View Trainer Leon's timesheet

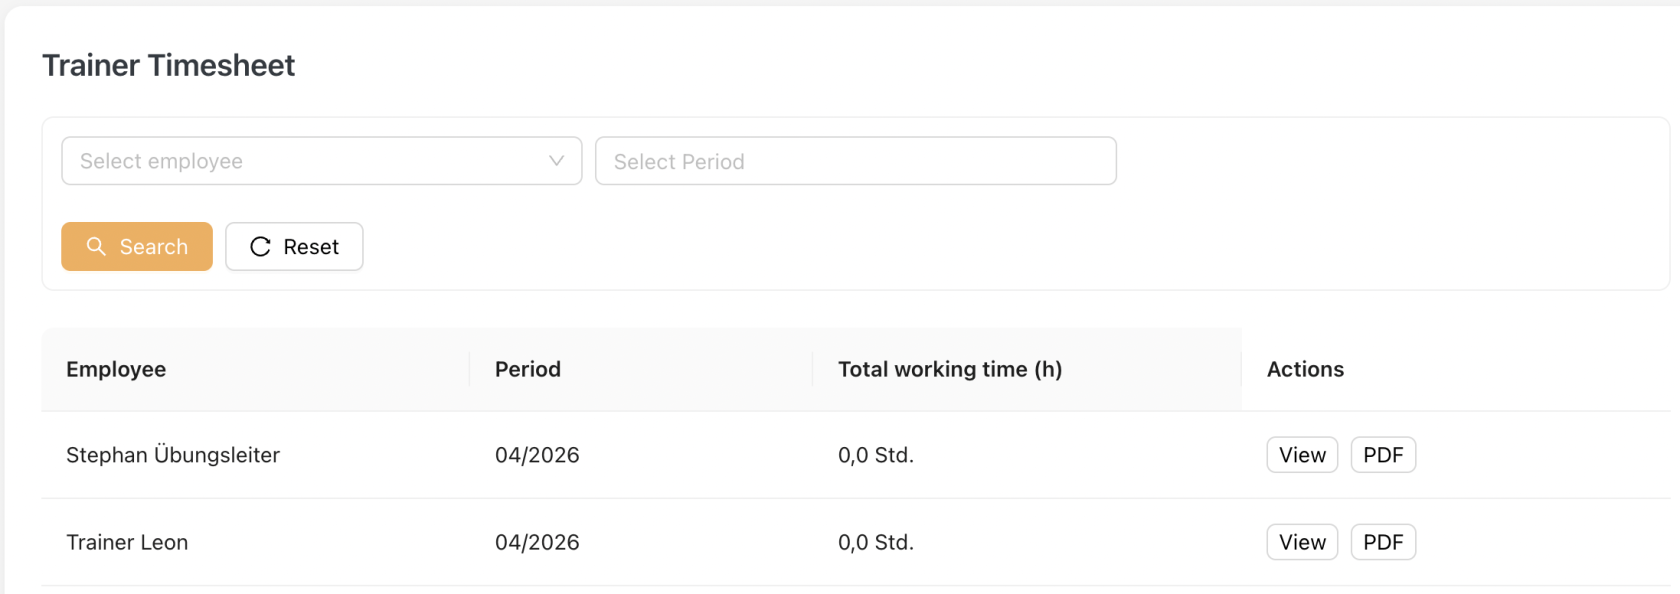(x=1302, y=542)
